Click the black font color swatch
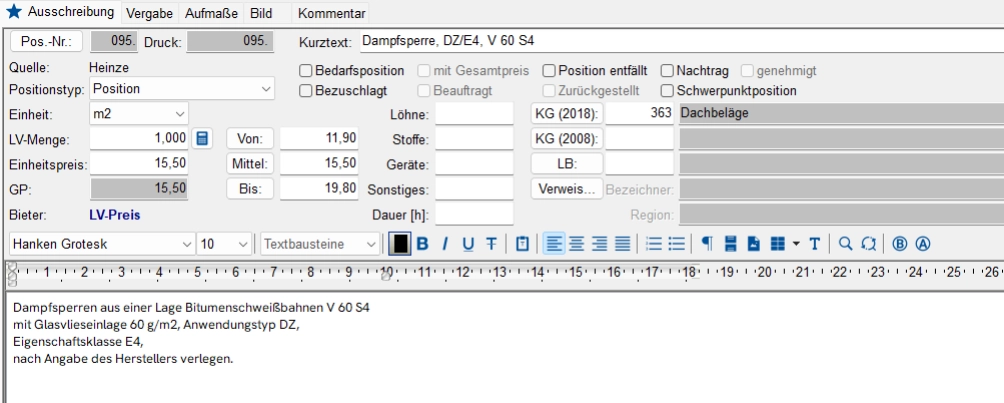 [399, 244]
